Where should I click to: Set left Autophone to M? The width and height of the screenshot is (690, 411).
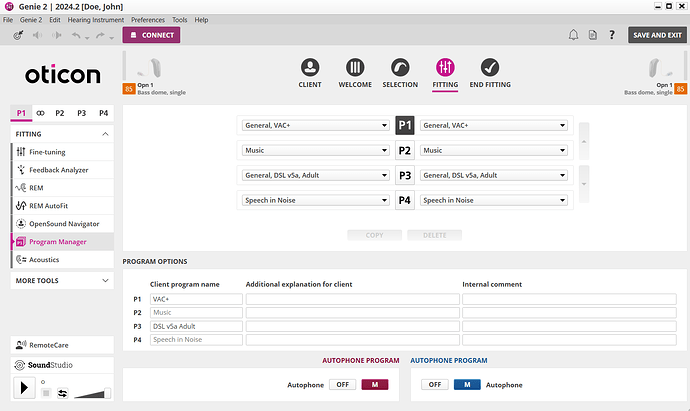(375, 385)
